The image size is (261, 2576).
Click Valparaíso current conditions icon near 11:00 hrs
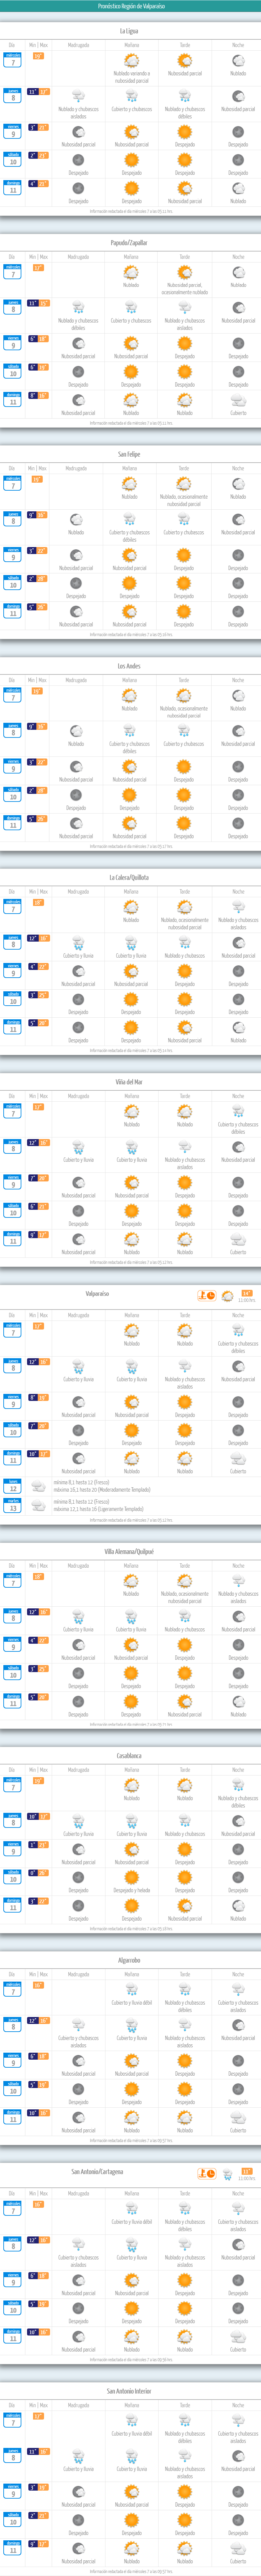228,1296
